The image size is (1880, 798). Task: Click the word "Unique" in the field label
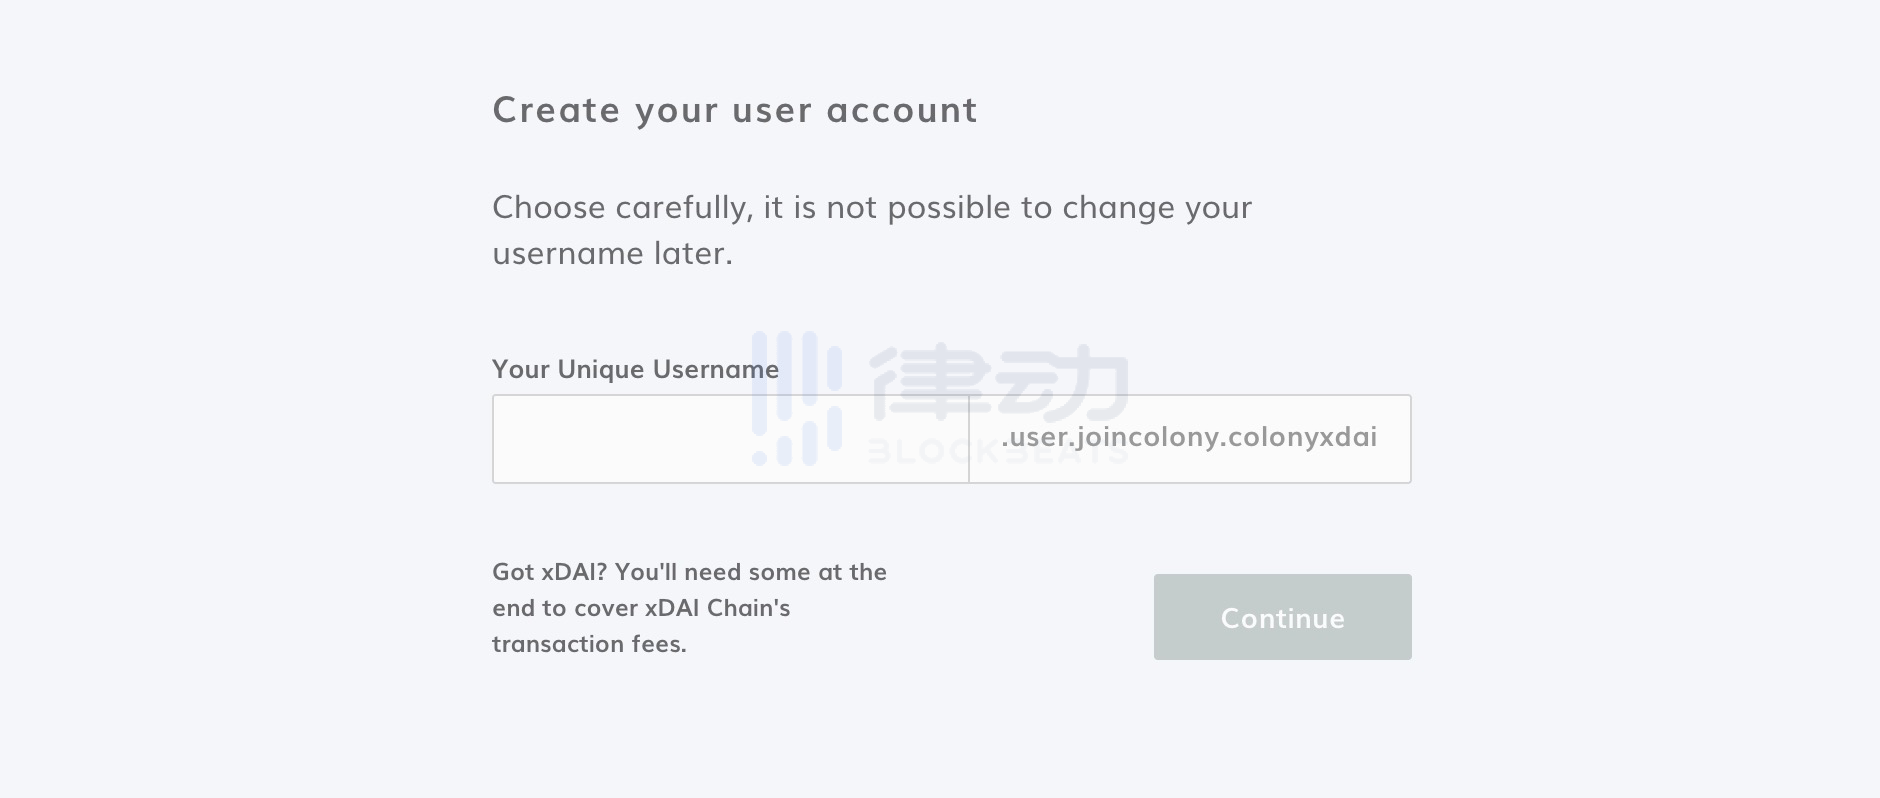point(600,369)
